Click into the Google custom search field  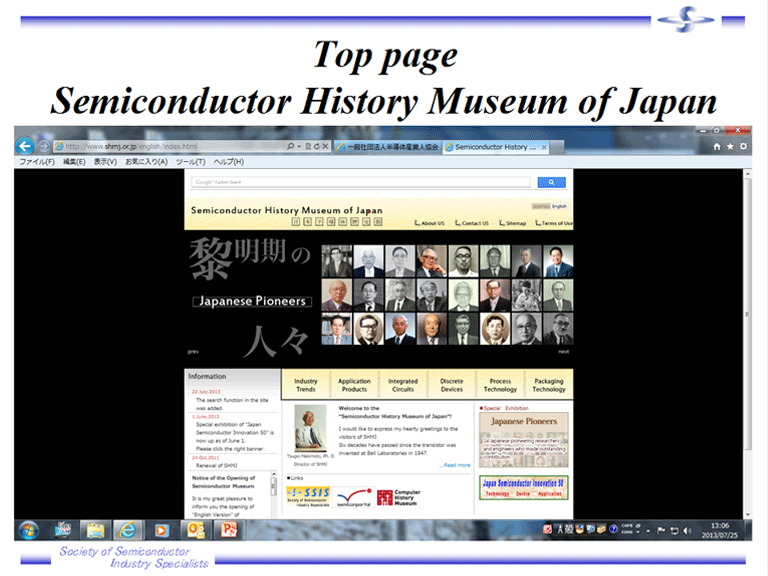[360, 182]
